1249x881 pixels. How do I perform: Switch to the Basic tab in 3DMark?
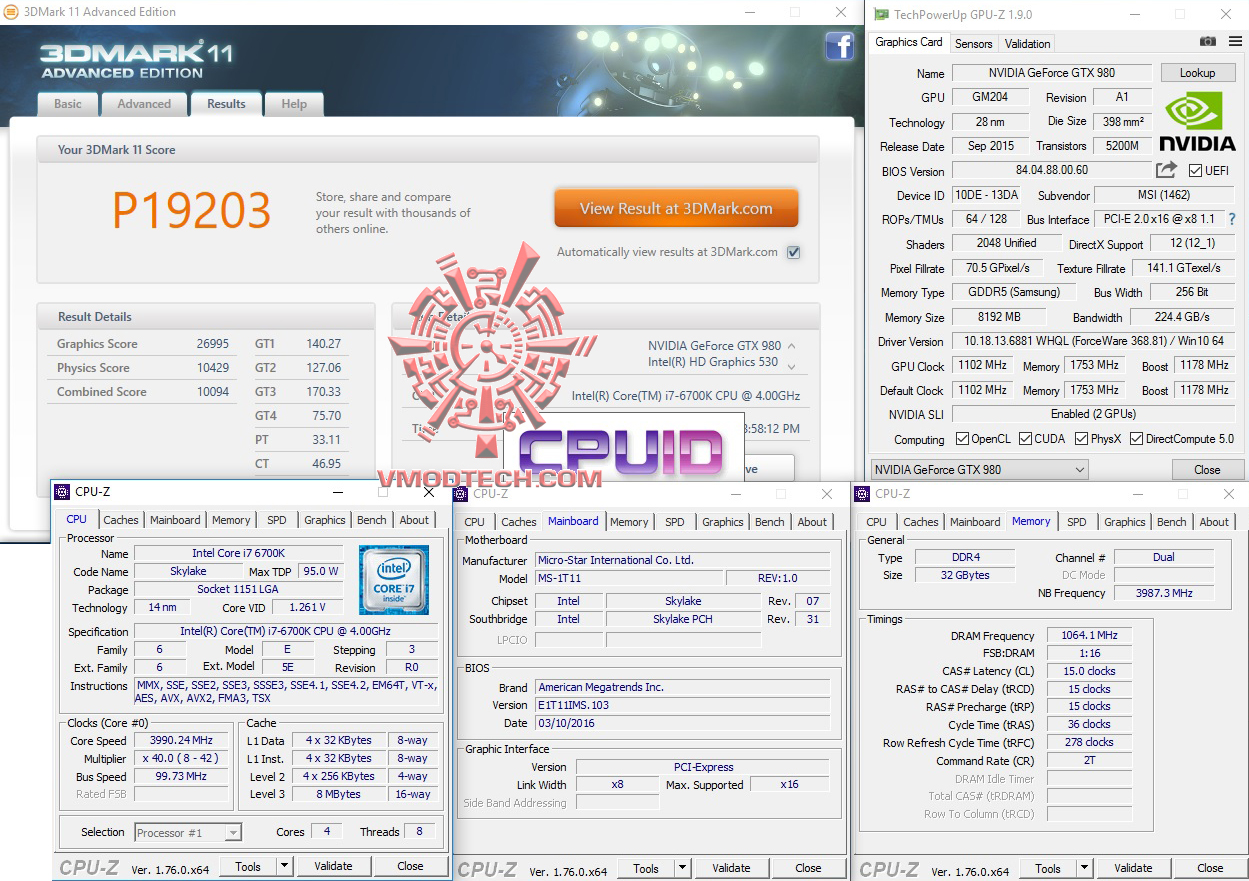pos(68,104)
